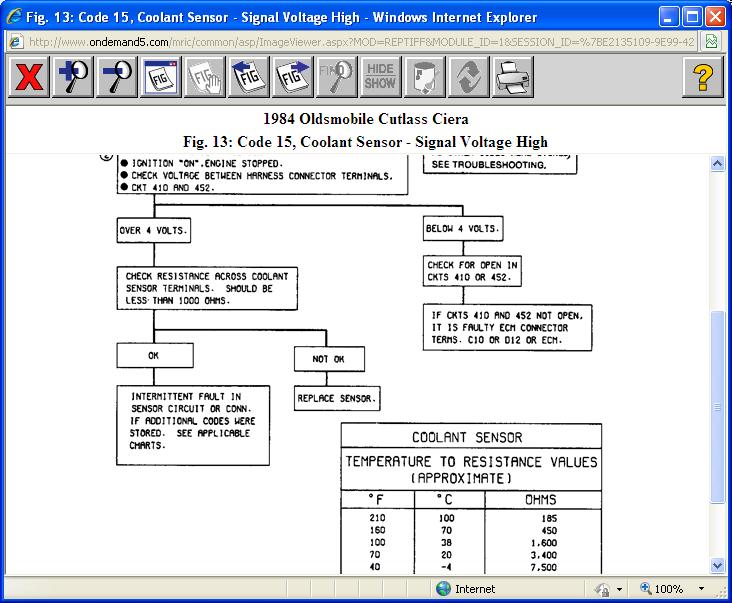Print the figure with the printer icon

(512, 77)
